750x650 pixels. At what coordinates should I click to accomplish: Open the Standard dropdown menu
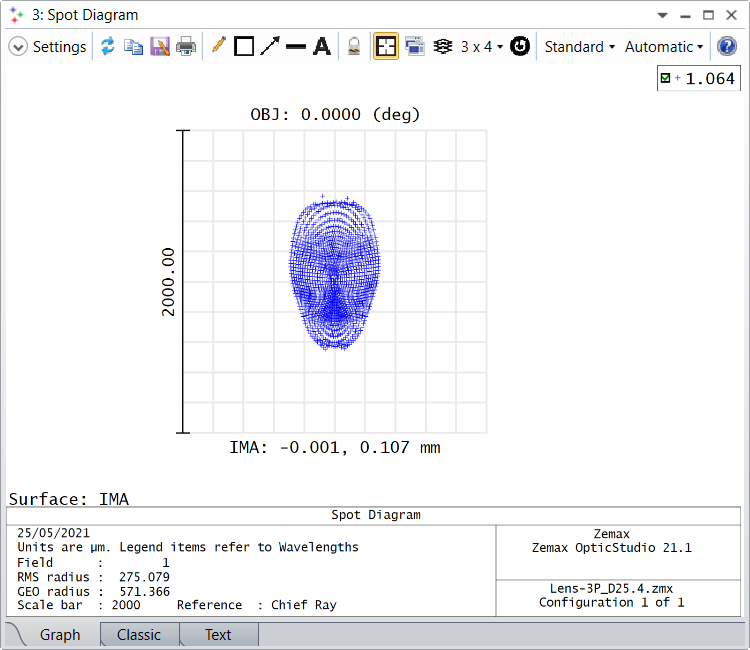(579, 47)
